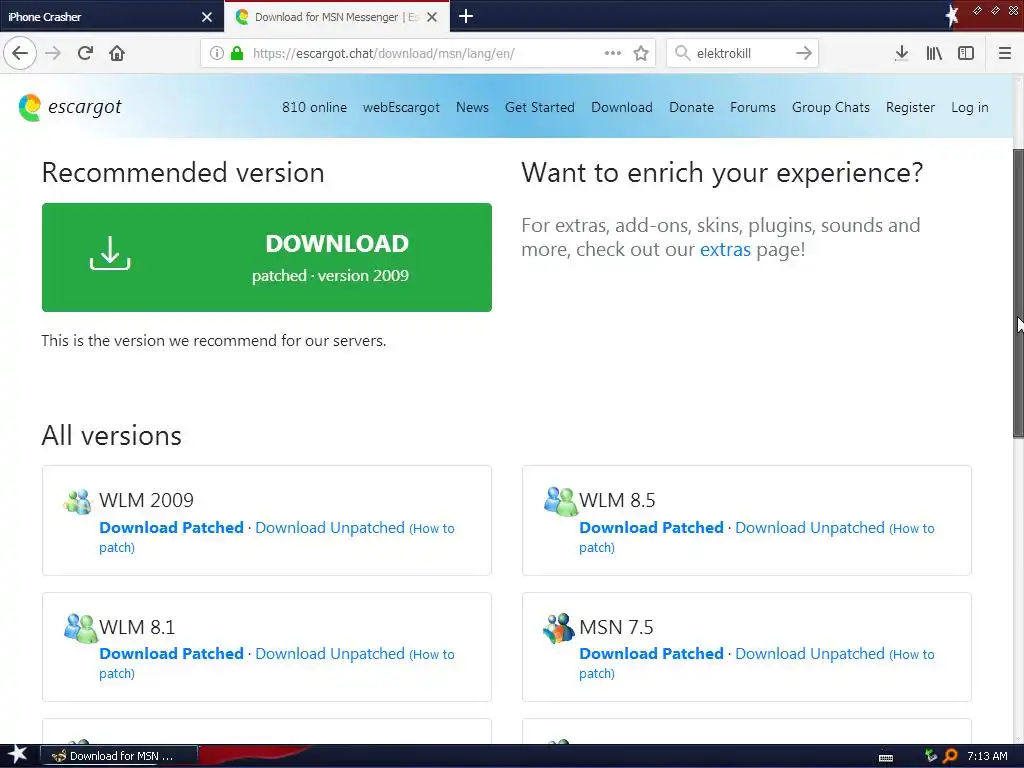Switch to the iPhone Crasher tab
The image size is (1024, 768).
coord(112,16)
